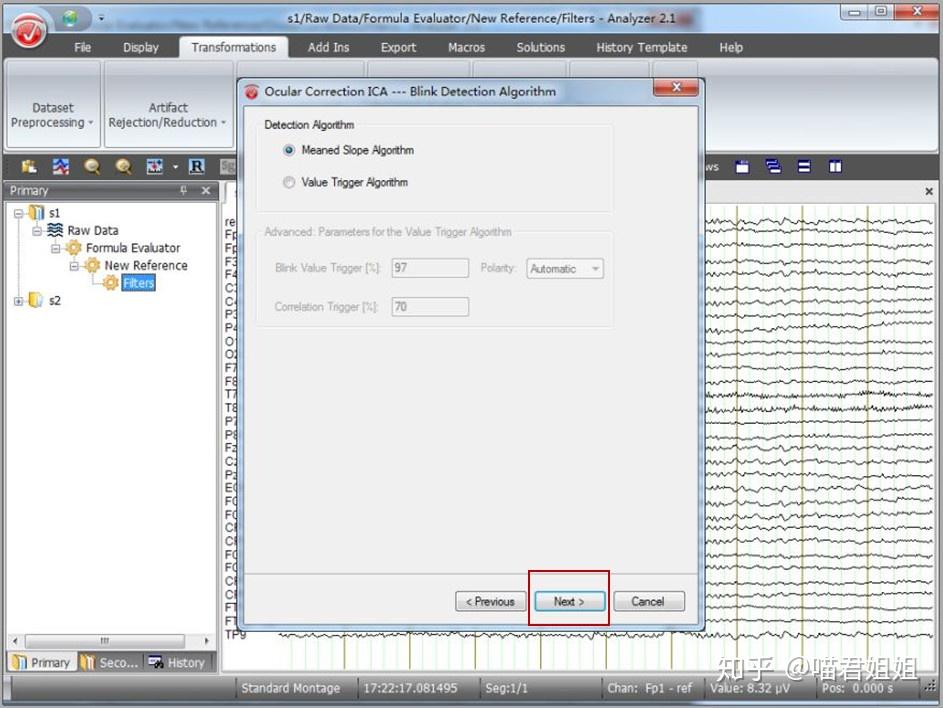943x708 pixels.
Task: Switch to the History tab at the bottom
Action: point(177,662)
